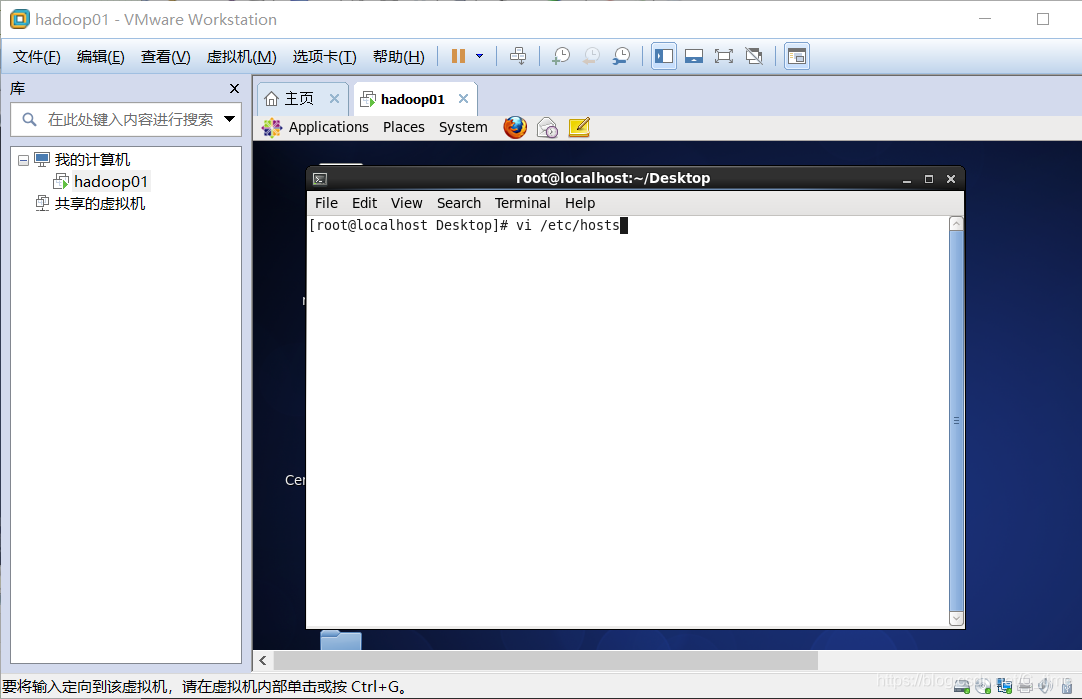
Task: Close the 库 library panel
Action: tap(235, 88)
